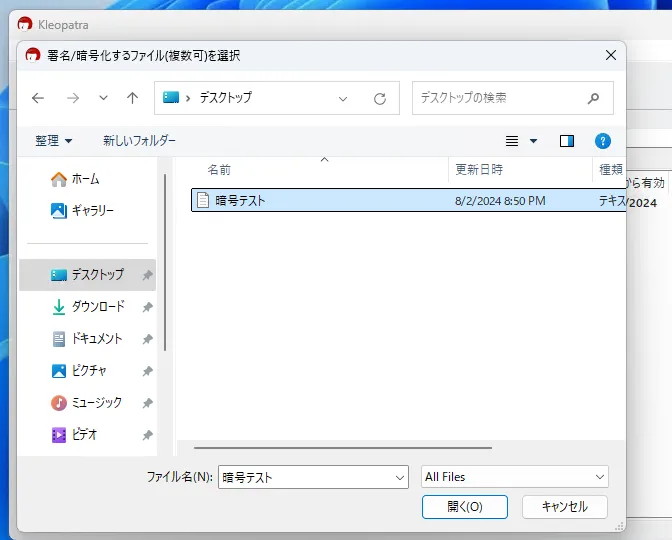Image resolution: width=672 pixels, height=540 pixels.
Task: Select デスクトップ in navigation pane
Action: coord(87,275)
